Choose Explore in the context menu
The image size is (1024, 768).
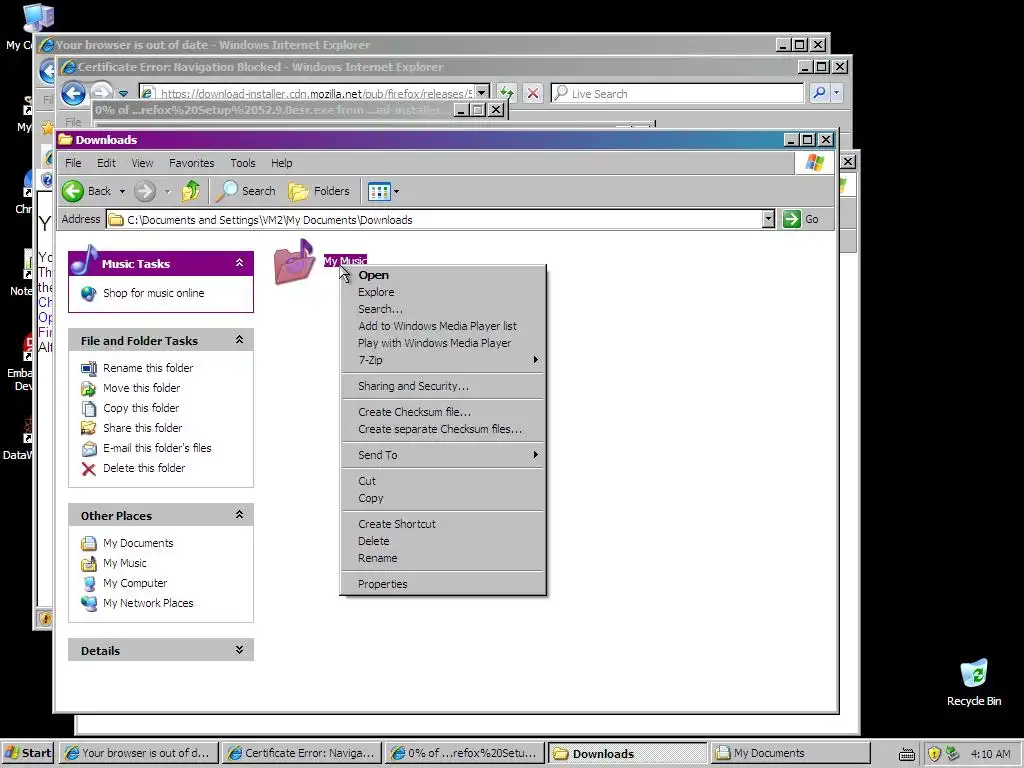click(443, 292)
